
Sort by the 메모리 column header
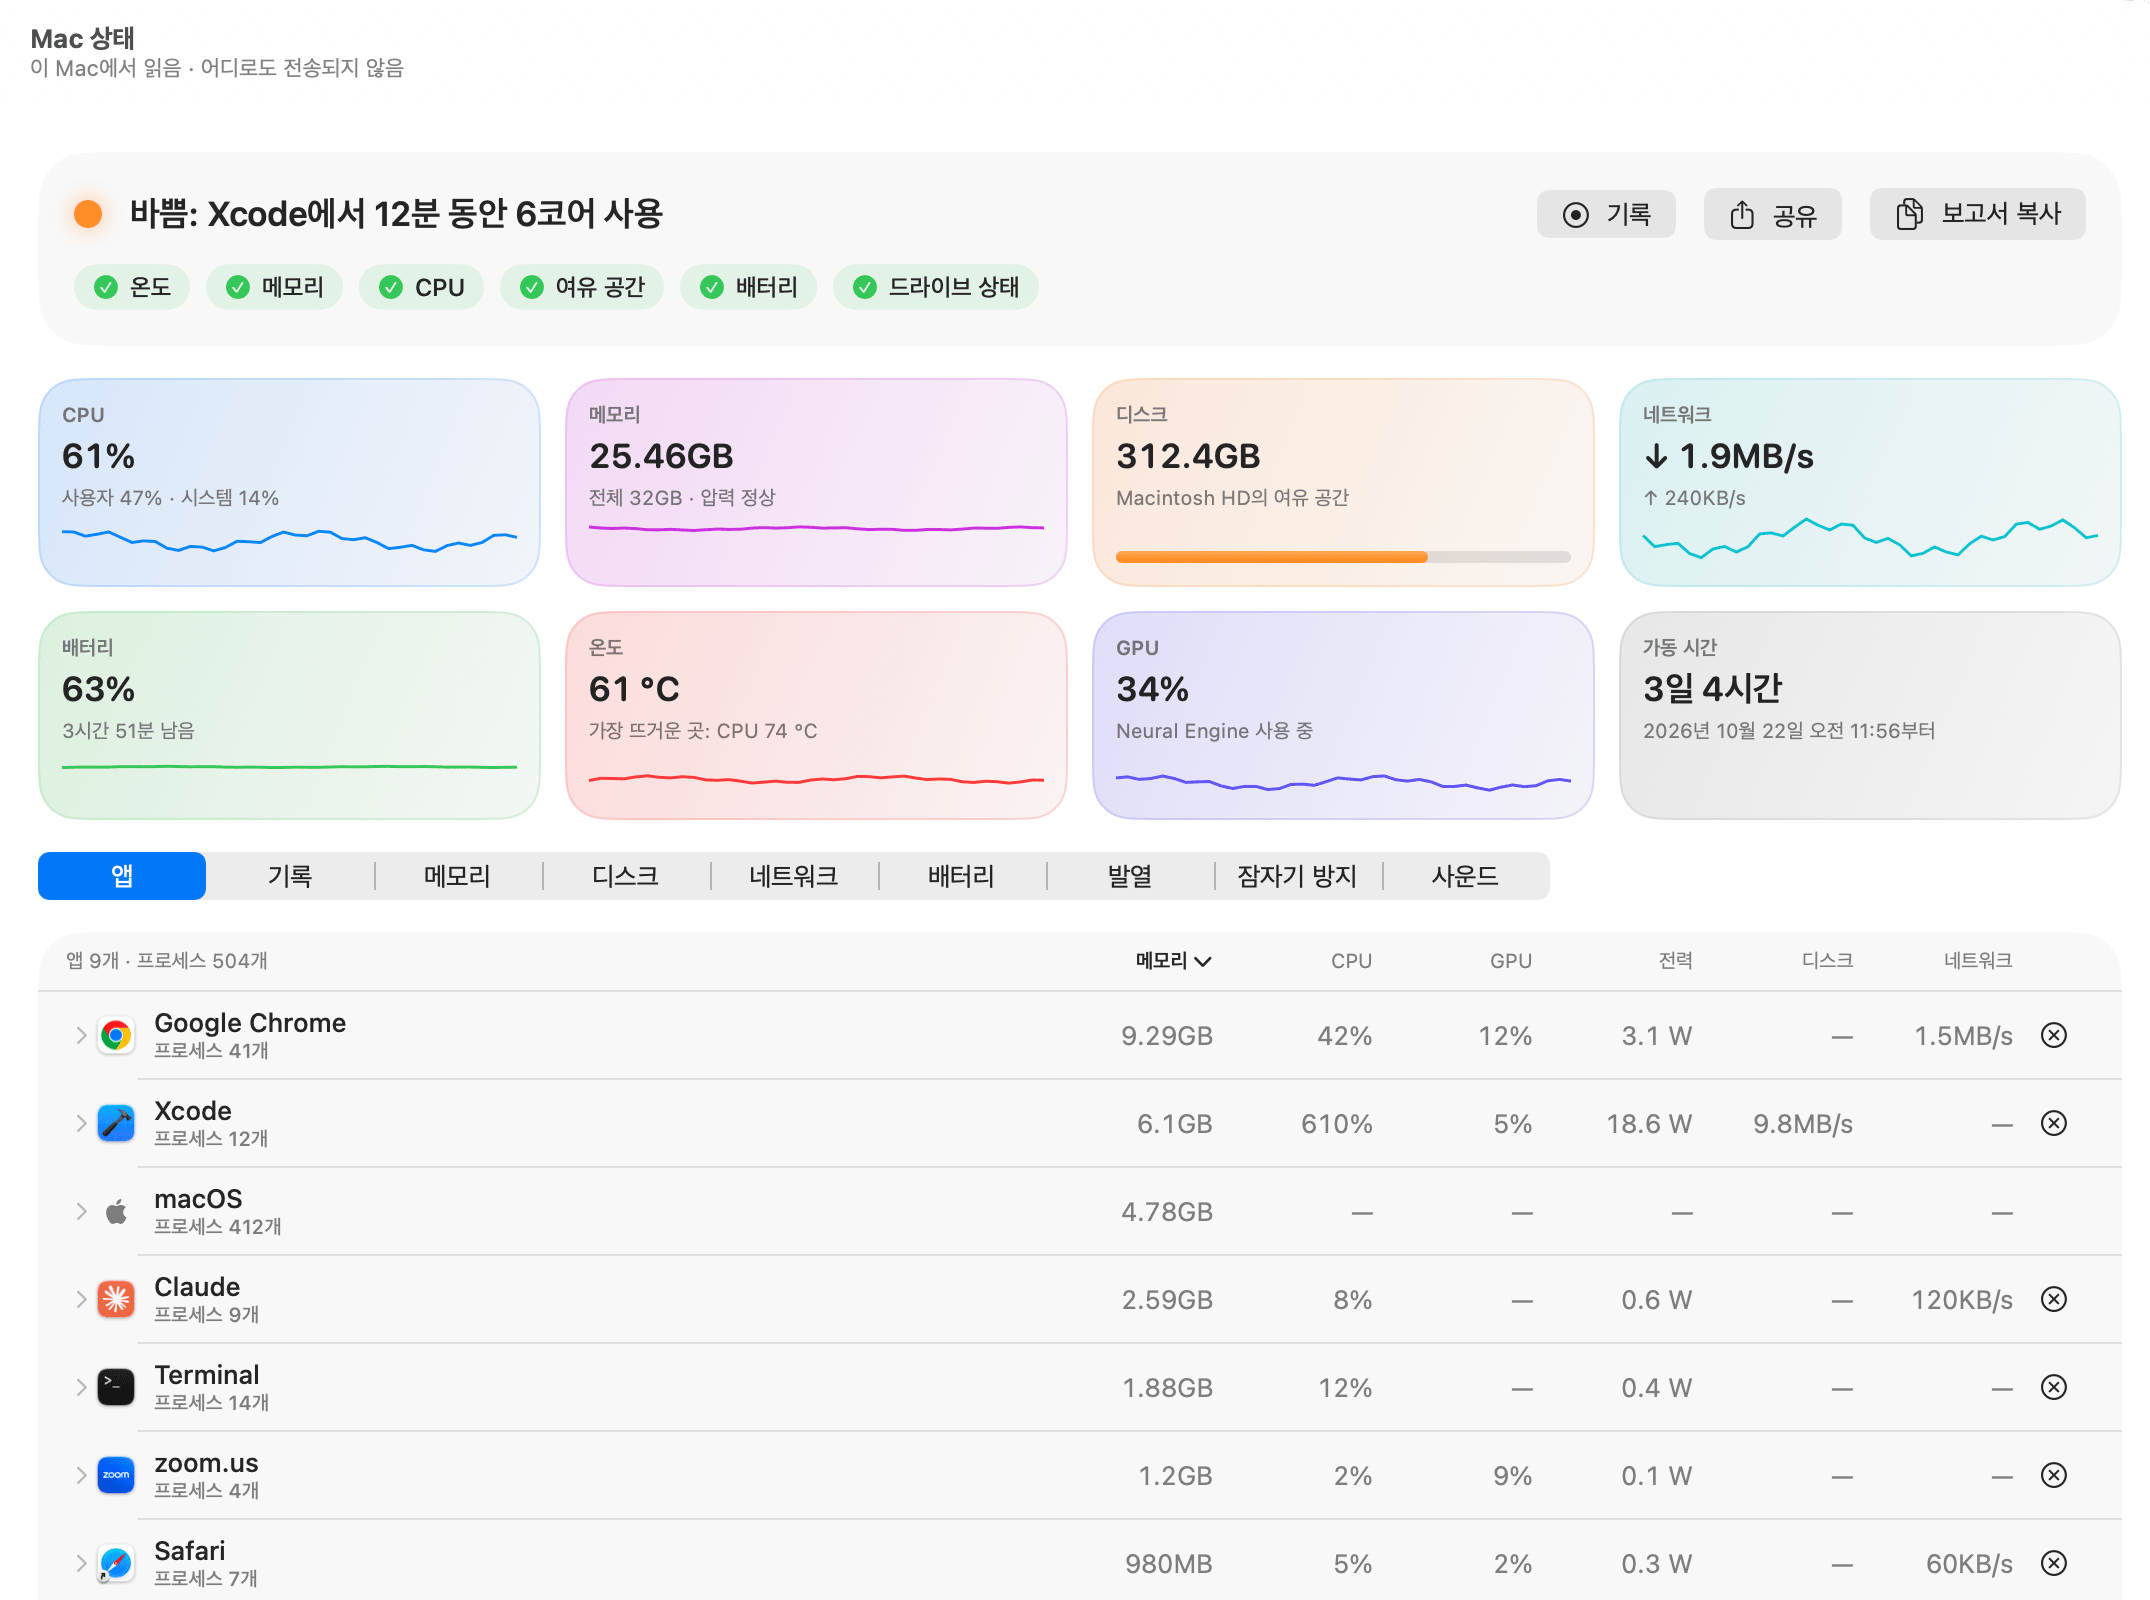[x=1173, y=961]
